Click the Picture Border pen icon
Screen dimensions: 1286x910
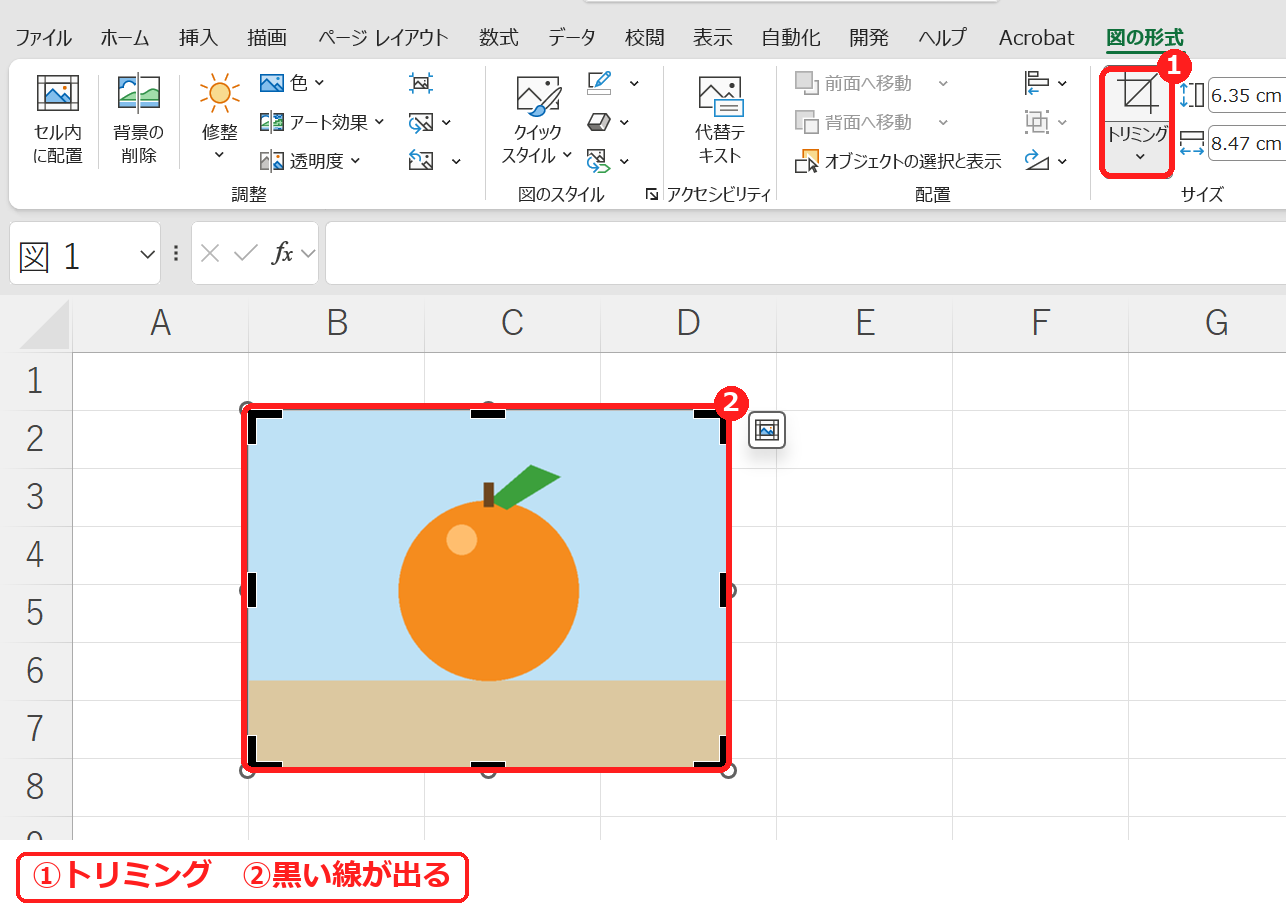(600, 83)
